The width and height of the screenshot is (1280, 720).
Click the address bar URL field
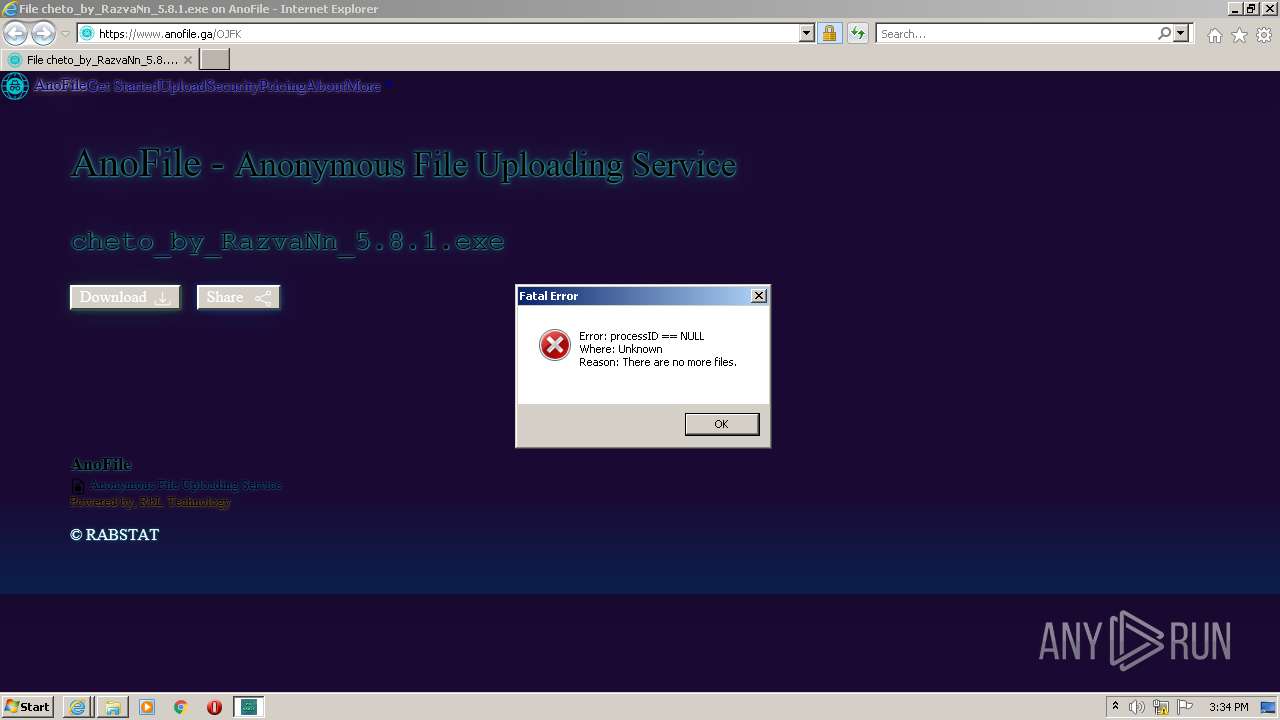(x=446, y=34)
